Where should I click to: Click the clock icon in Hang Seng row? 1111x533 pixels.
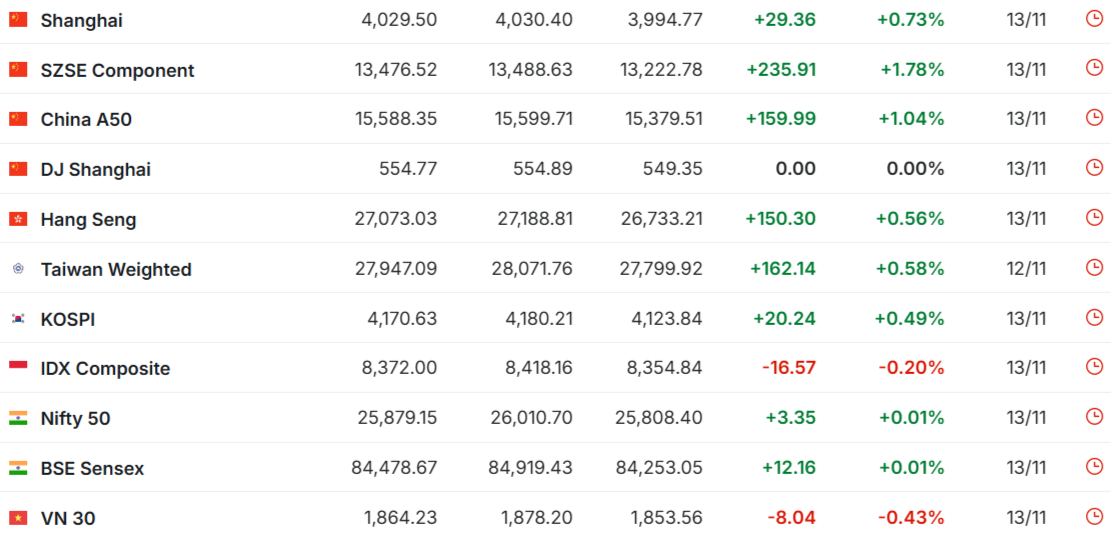coord(1094,218)
